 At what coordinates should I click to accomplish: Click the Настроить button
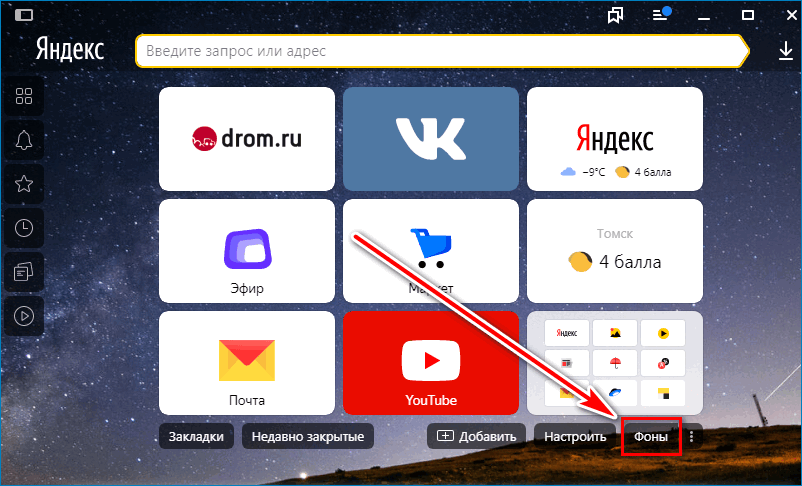[575, 436]
